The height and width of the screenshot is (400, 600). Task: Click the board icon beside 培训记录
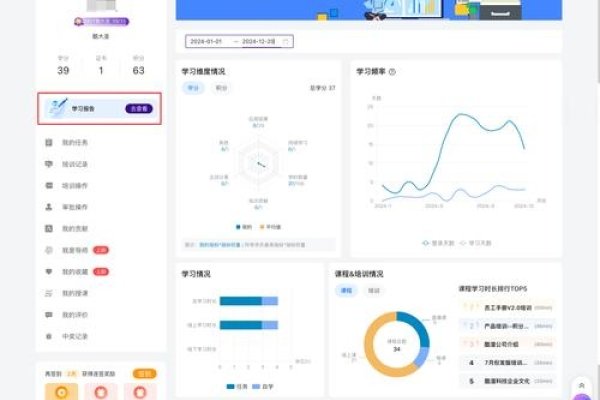(x=49, y=164)
